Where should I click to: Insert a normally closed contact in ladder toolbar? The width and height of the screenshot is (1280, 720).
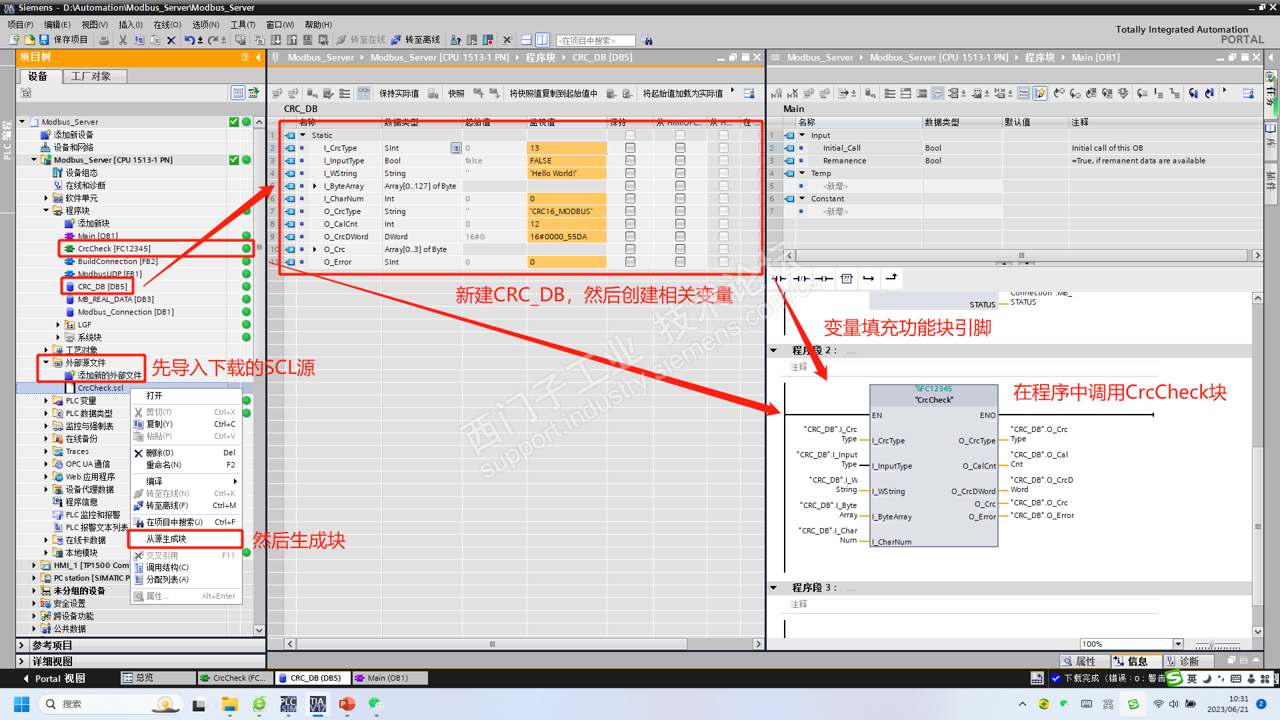click(x=802, y=279)
